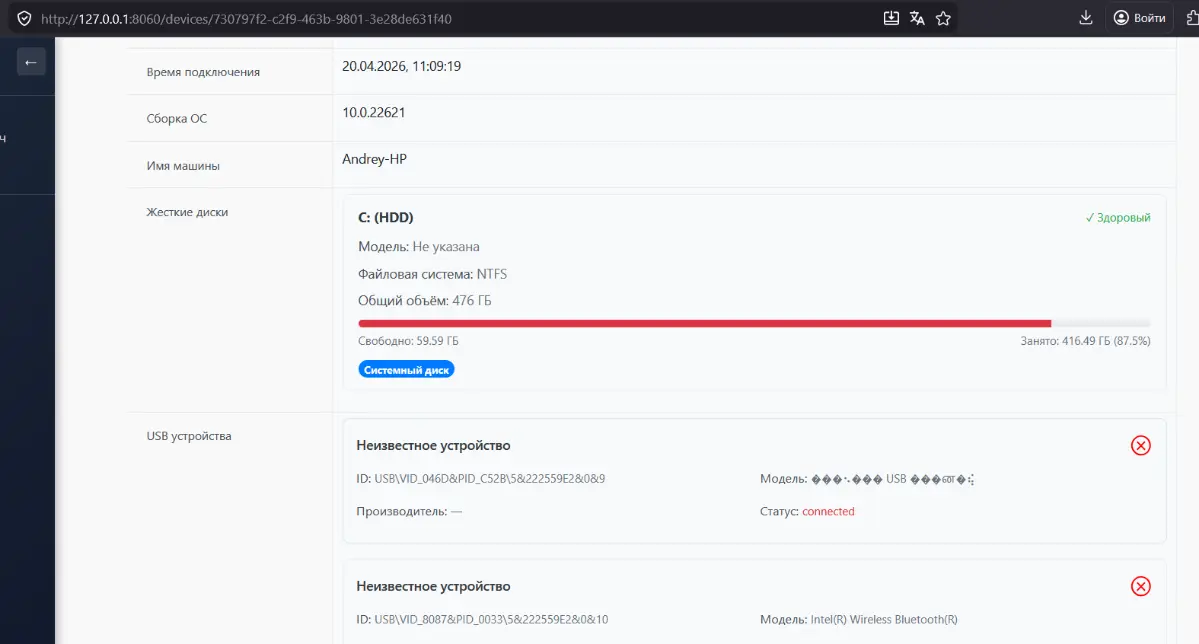The height and width of the screenshot is (644, 1199).
Task: Click the Системный диск badge
Action: (406, 369)
